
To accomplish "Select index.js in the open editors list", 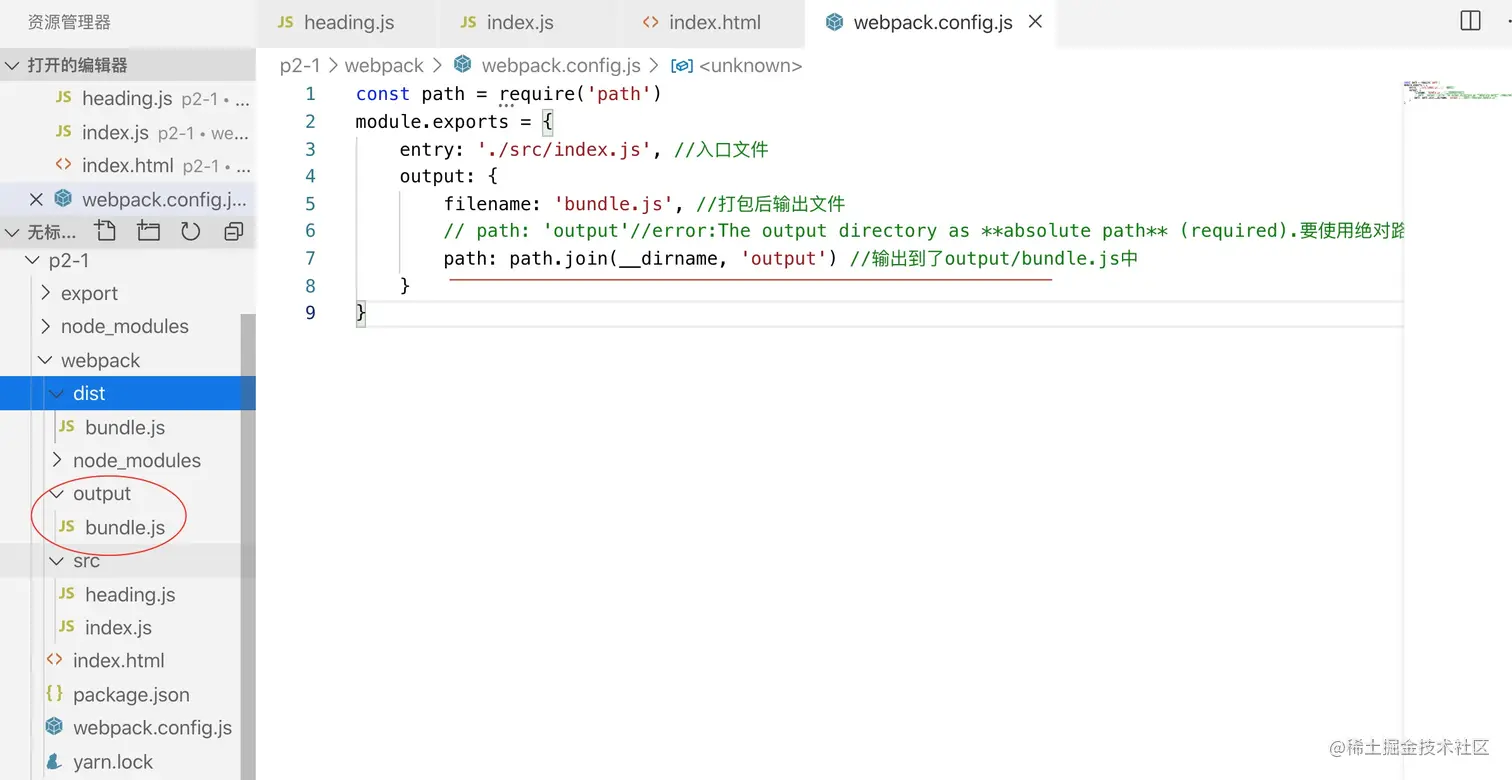I will tap(115, 132).
